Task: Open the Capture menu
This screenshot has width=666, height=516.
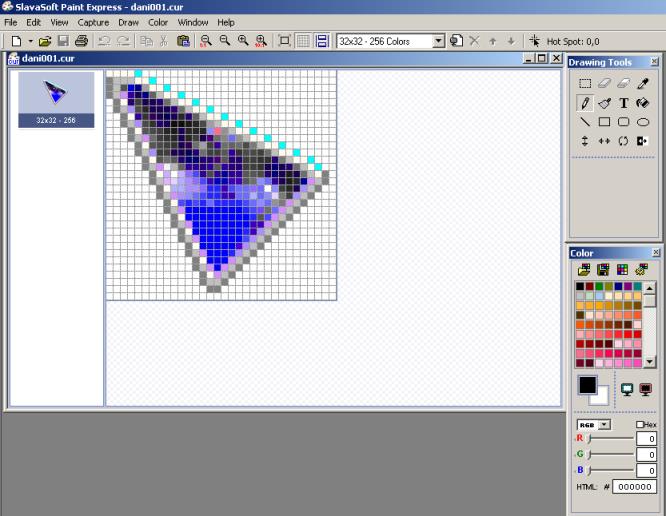Action: 93,22
